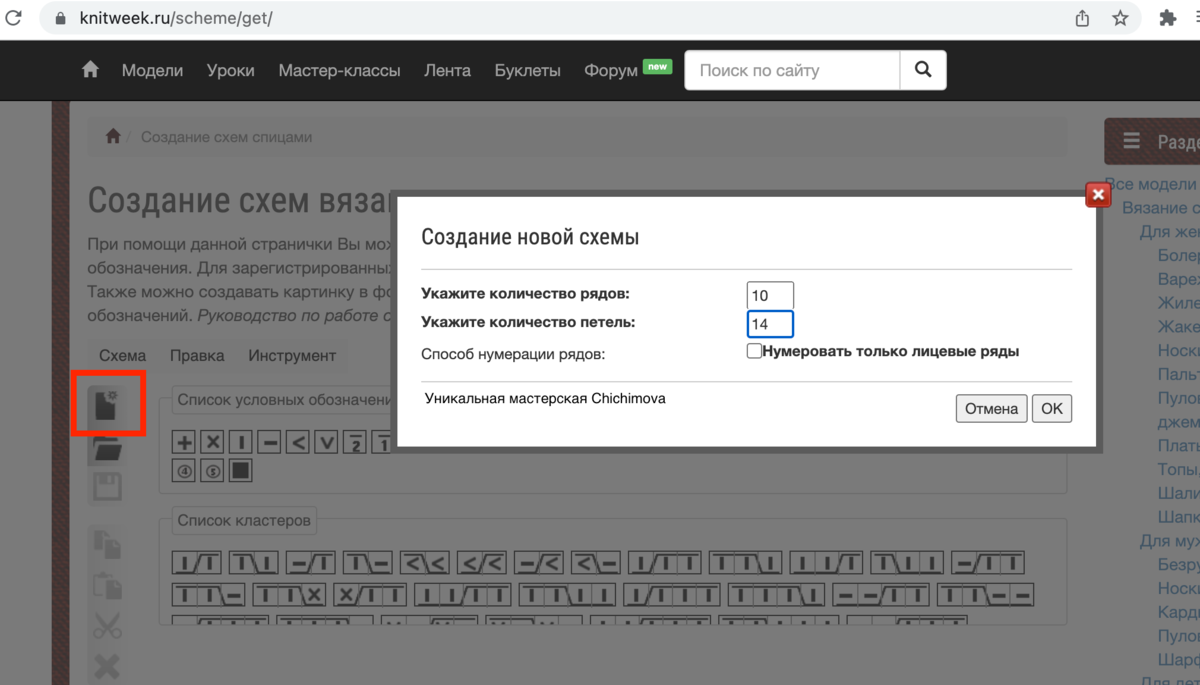Bookmark the page with the star icon
Image resolution: width=1200 pixels, height=685 pixels.
(x=1120, y=18)
